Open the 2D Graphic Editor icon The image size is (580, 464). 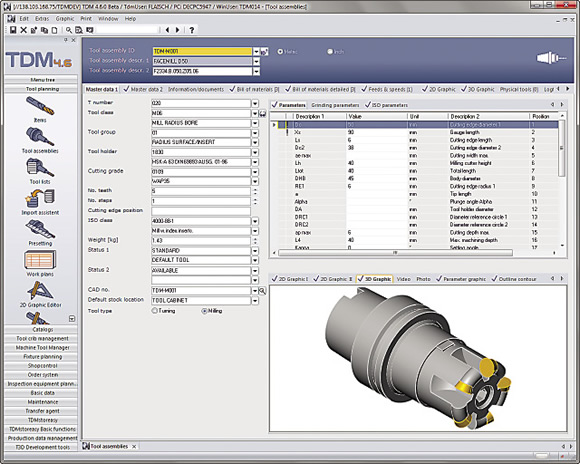(40, 291)
